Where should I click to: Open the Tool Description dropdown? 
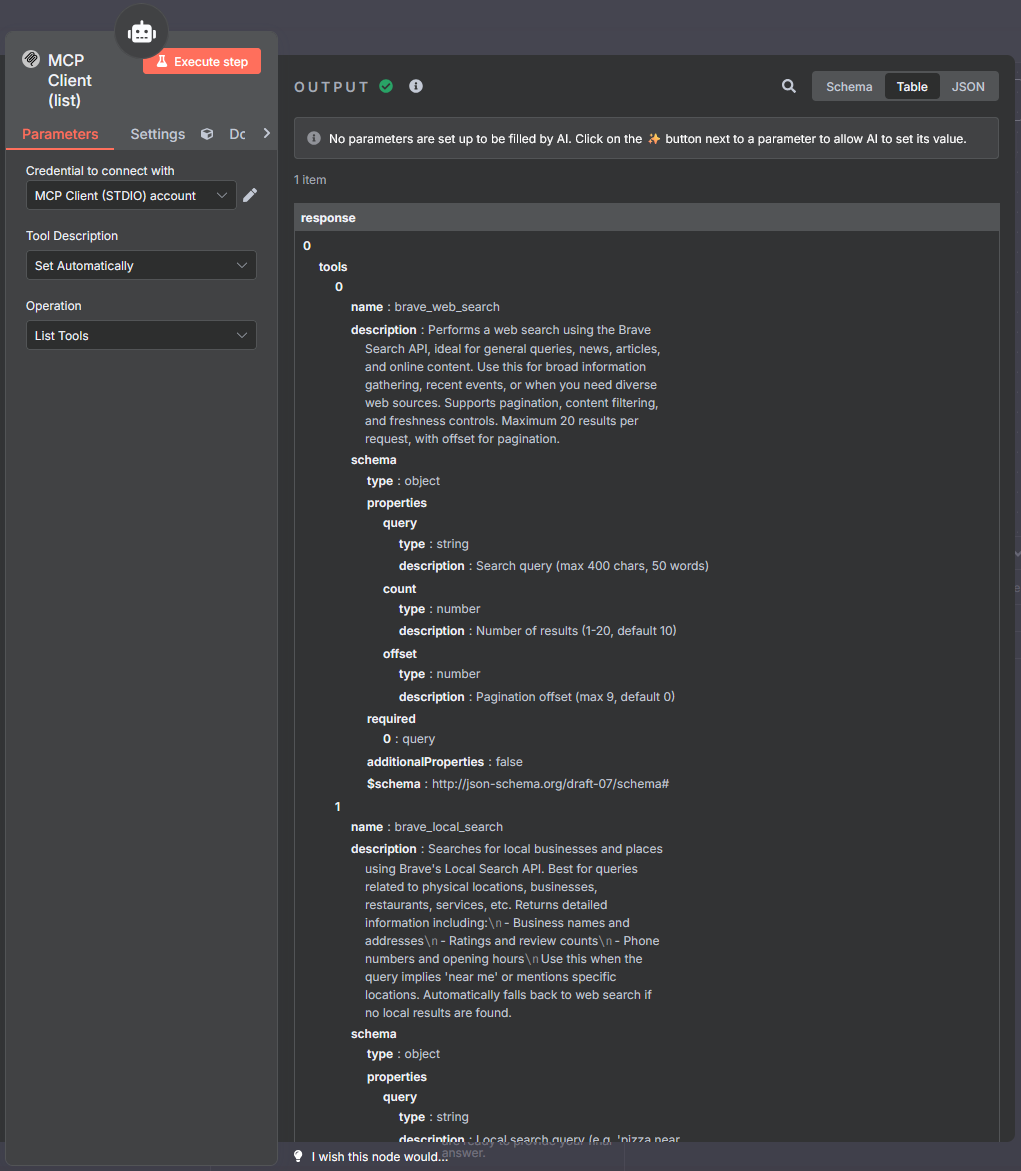141,266
